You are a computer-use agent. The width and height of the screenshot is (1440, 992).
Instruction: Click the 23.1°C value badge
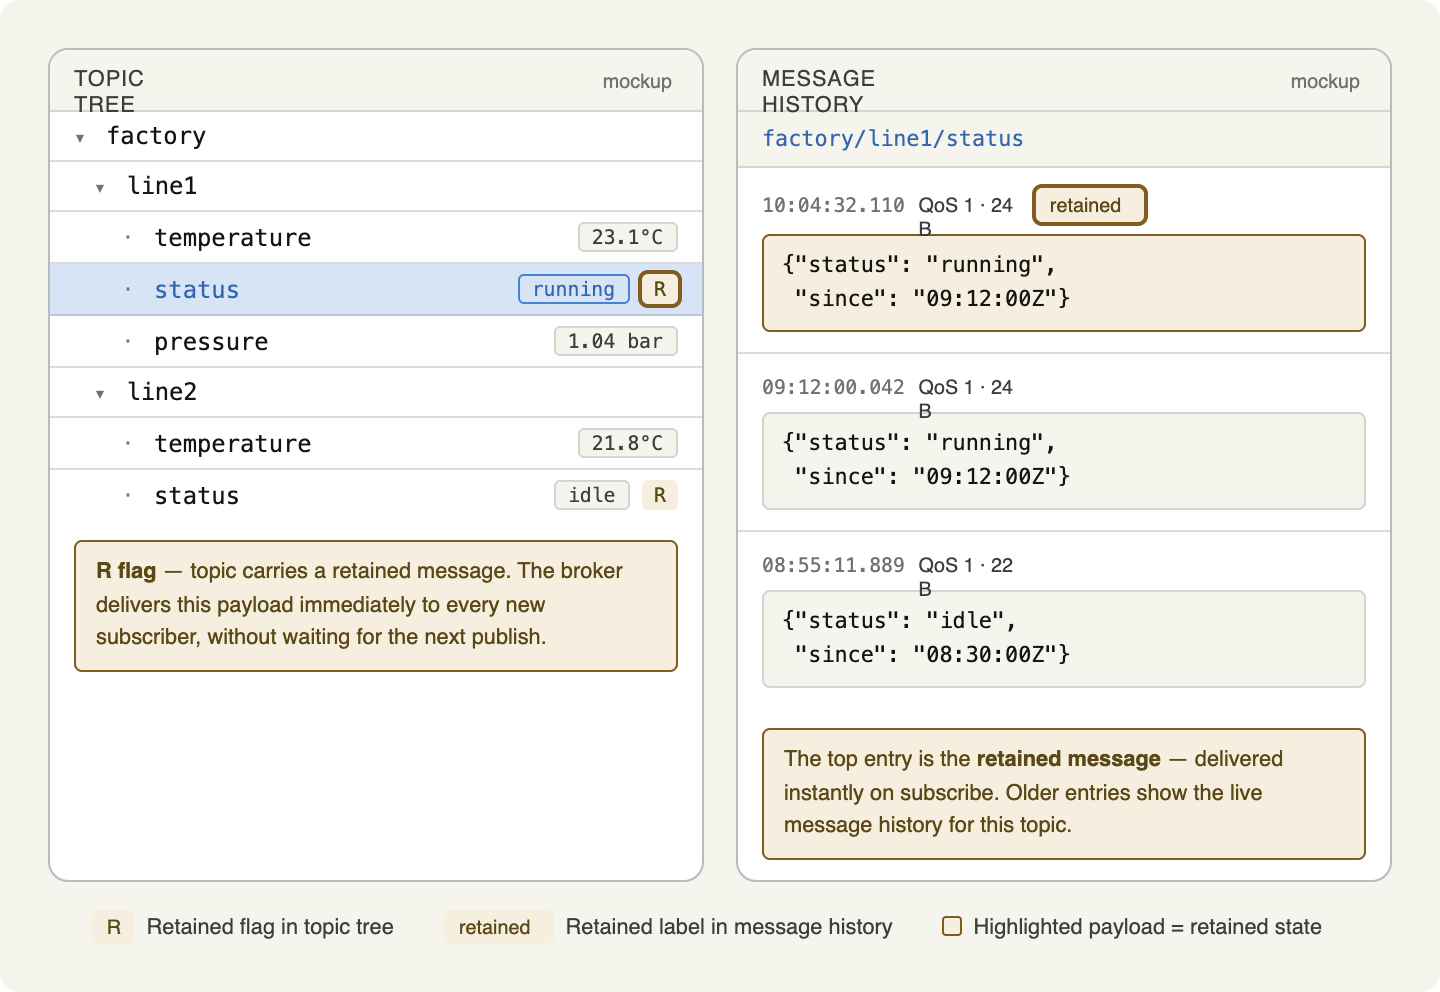[x=628, y=237]
